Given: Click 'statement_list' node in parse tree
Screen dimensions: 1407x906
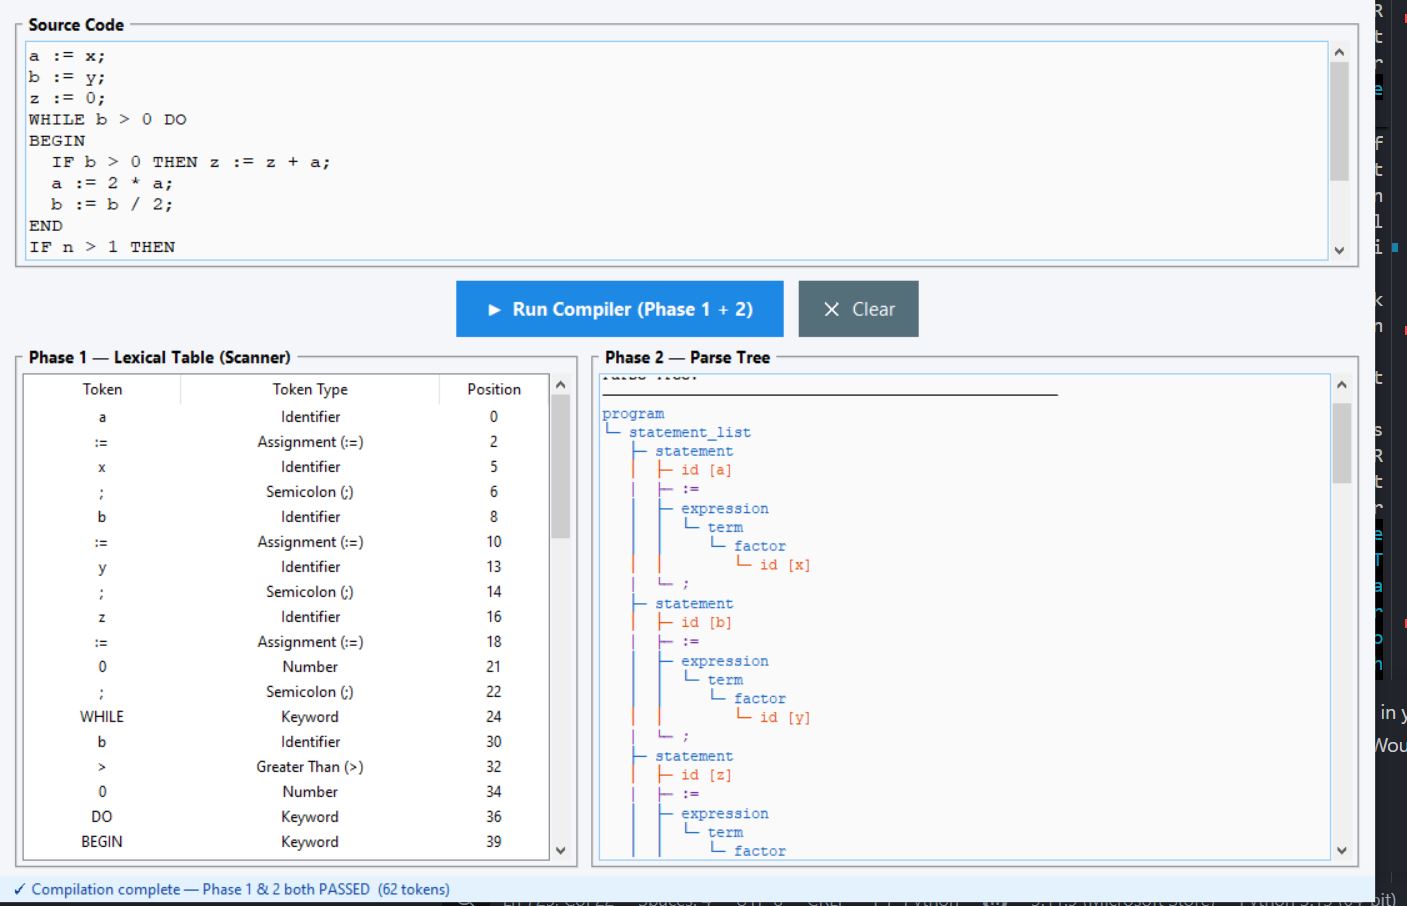Looking at the screenshot, I should tap(690, 433).
